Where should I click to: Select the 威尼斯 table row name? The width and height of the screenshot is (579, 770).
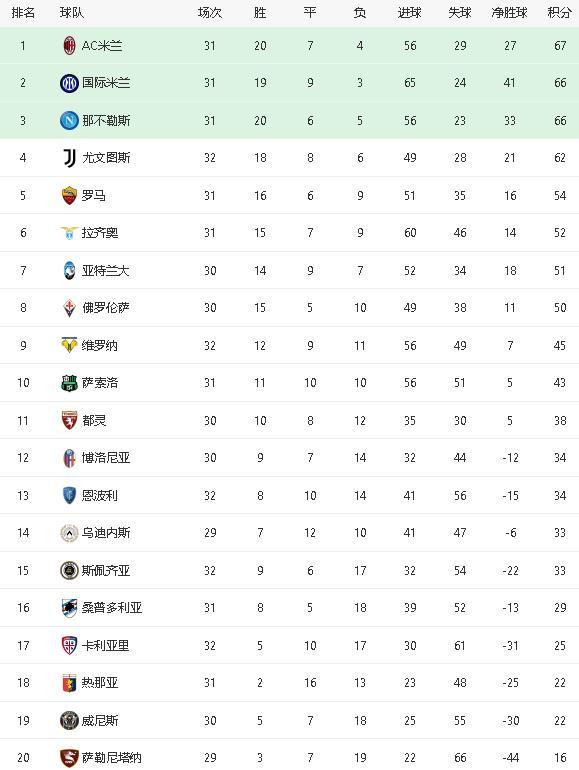tap(100, 720)
